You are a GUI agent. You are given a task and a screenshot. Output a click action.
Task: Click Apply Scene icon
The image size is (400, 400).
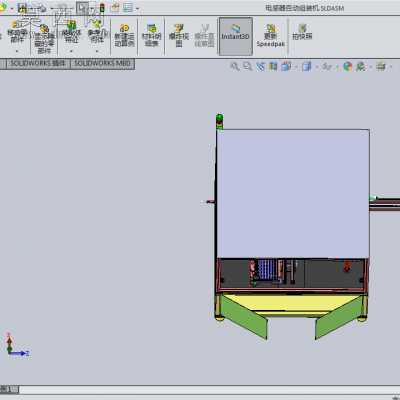click(360, 66)
